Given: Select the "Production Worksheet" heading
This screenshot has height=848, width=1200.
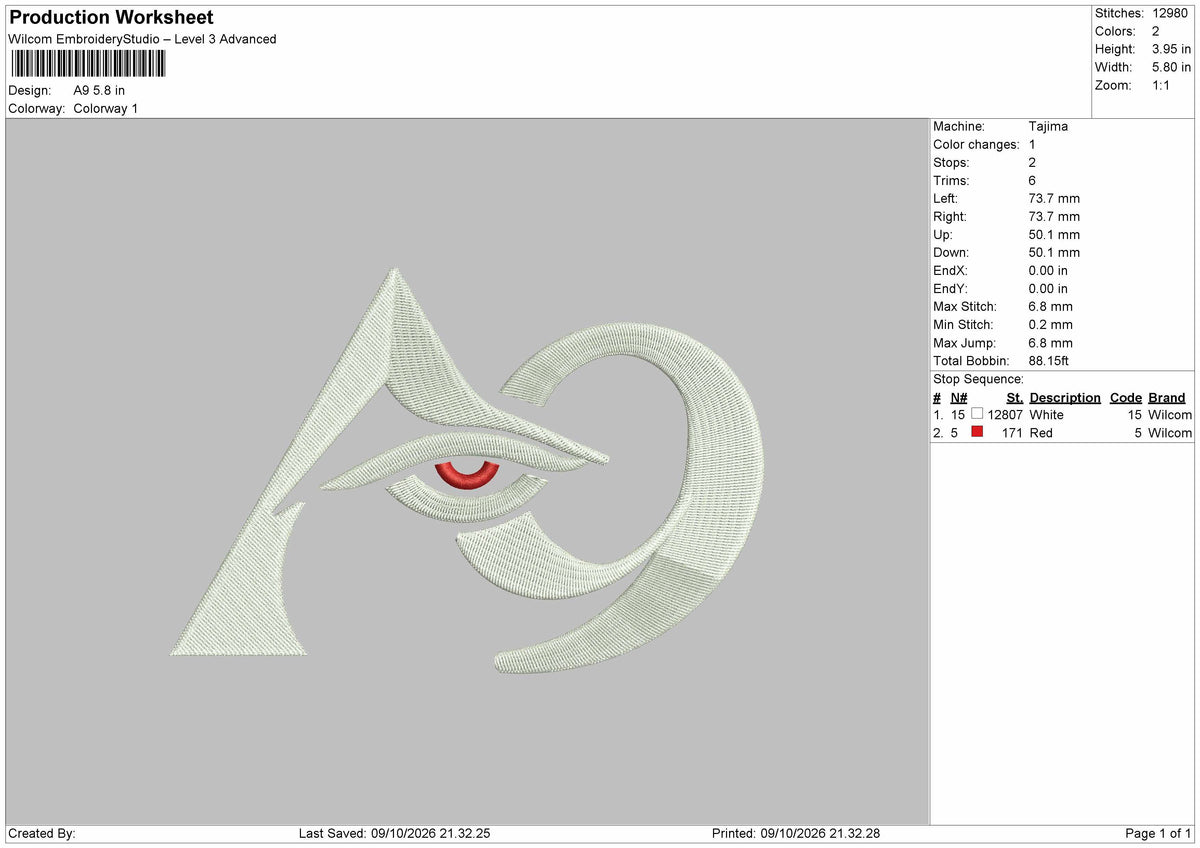Looking at the screenshot, I should click(x=111, y=17).
